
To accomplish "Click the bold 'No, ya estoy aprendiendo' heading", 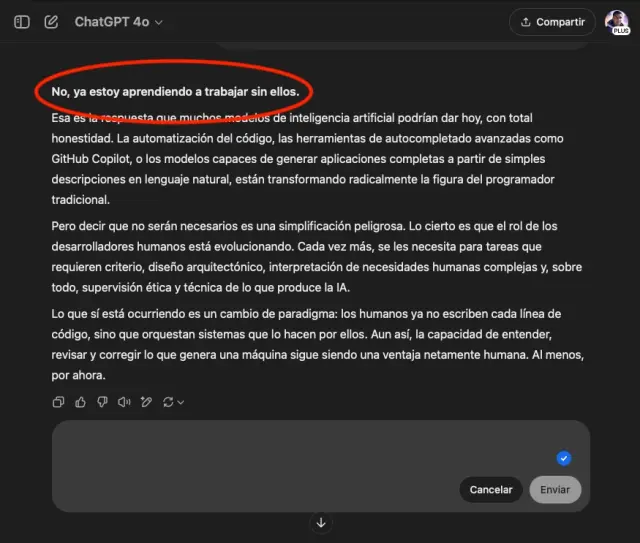I will click(x=176, y=91).
